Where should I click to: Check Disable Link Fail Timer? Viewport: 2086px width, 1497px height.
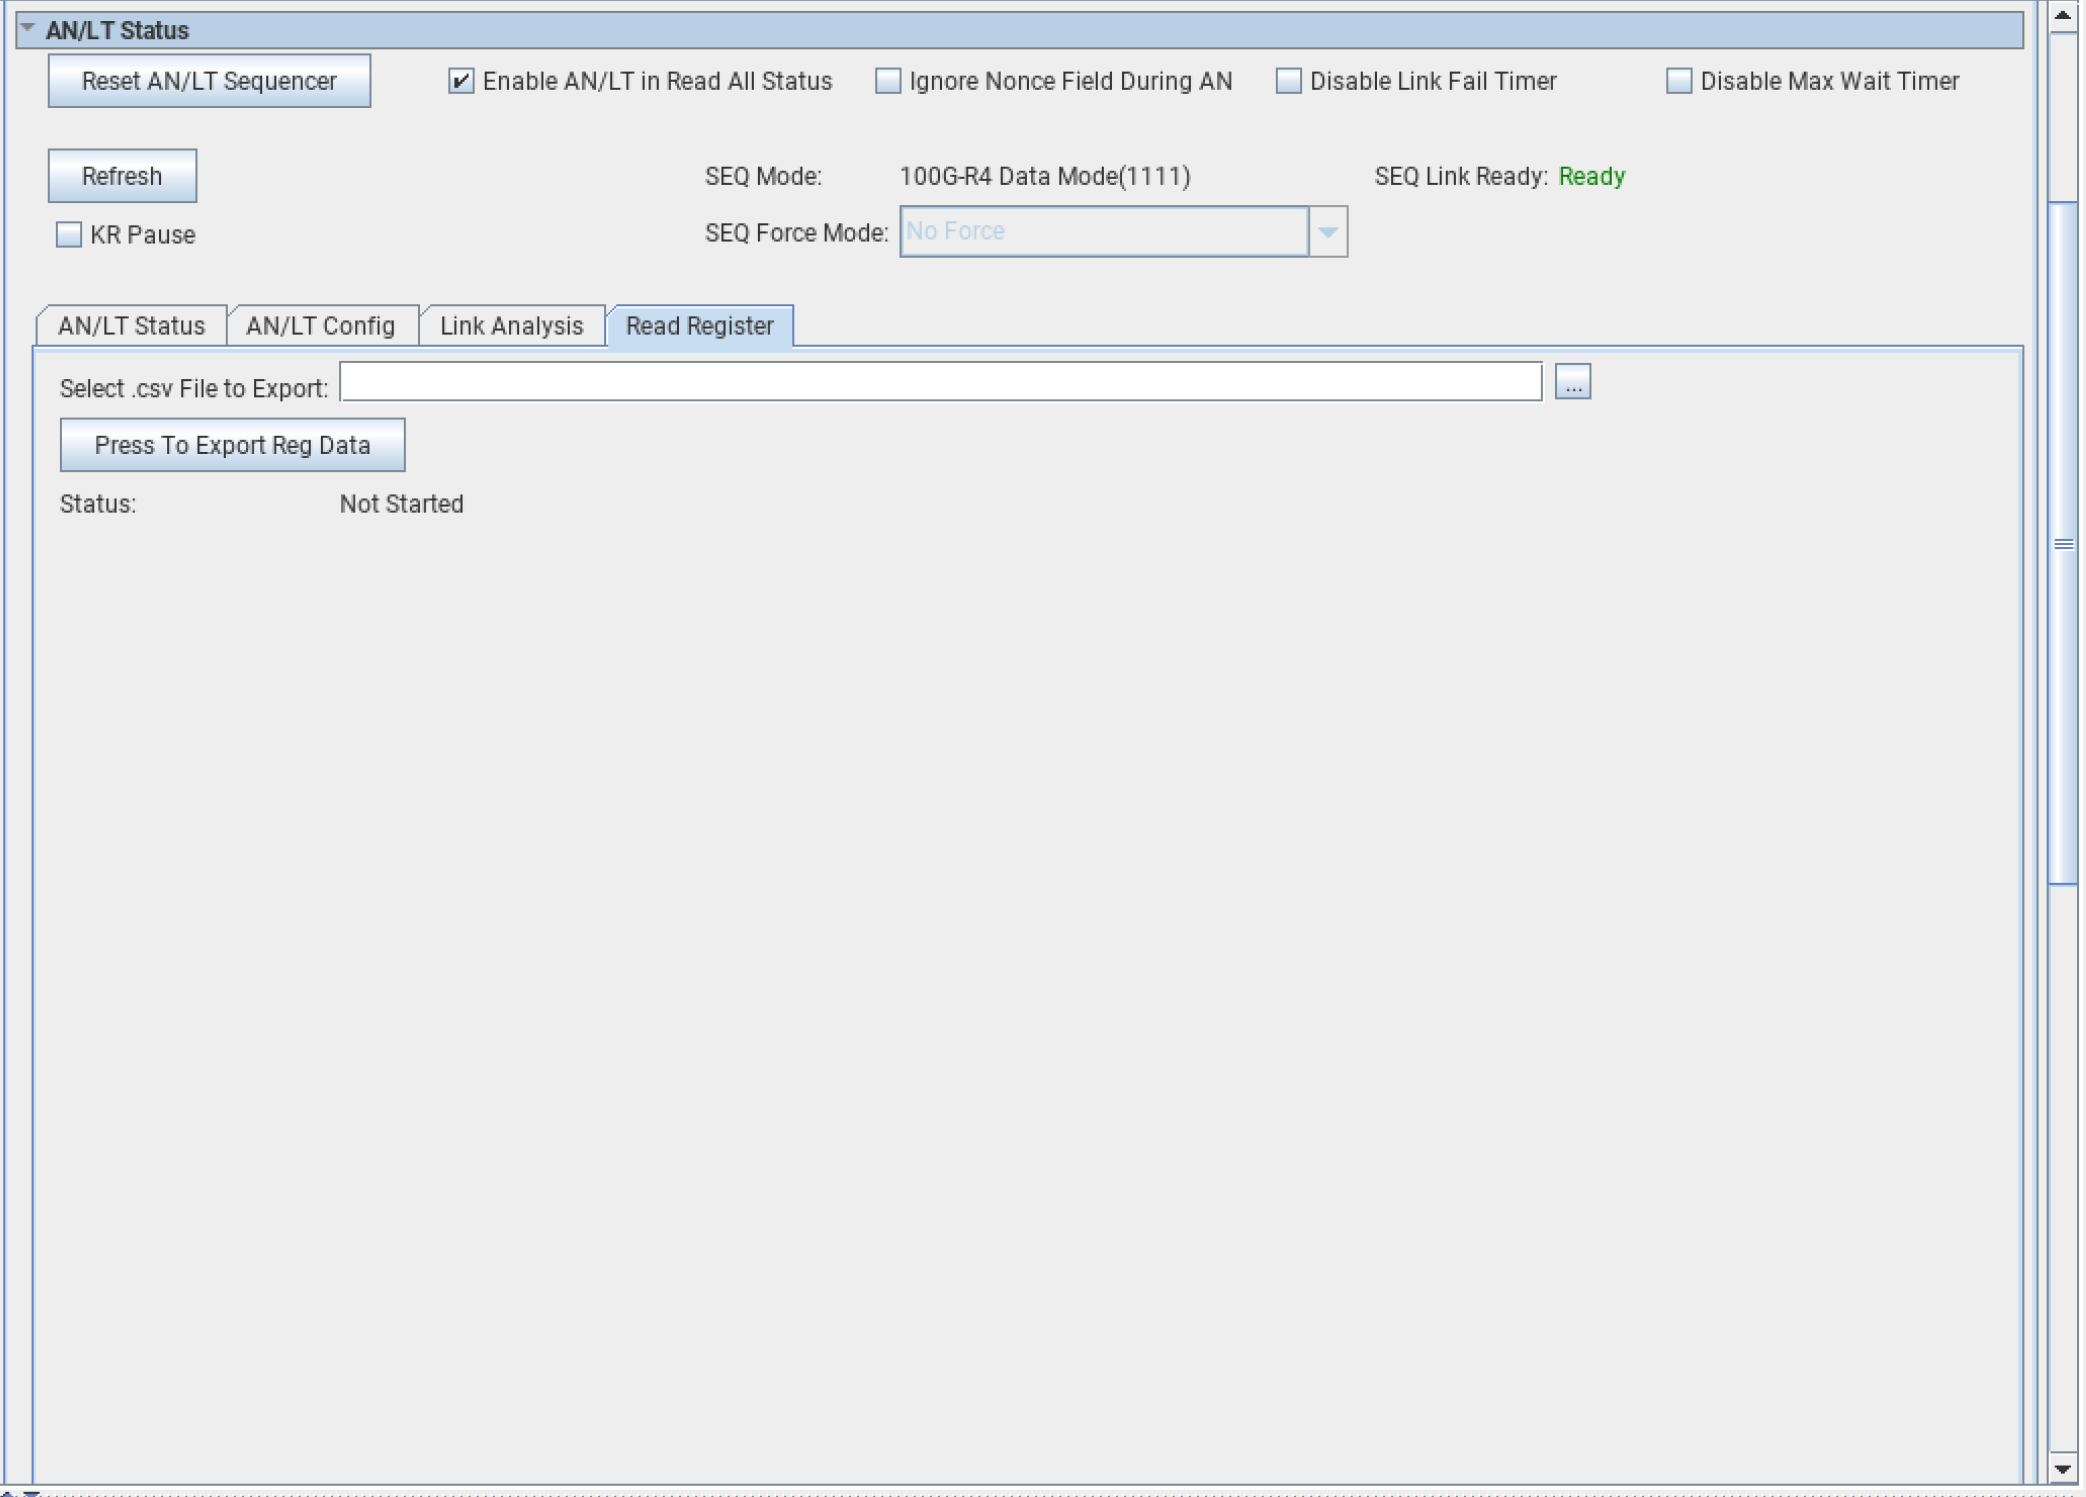[x=1289, y=81]
